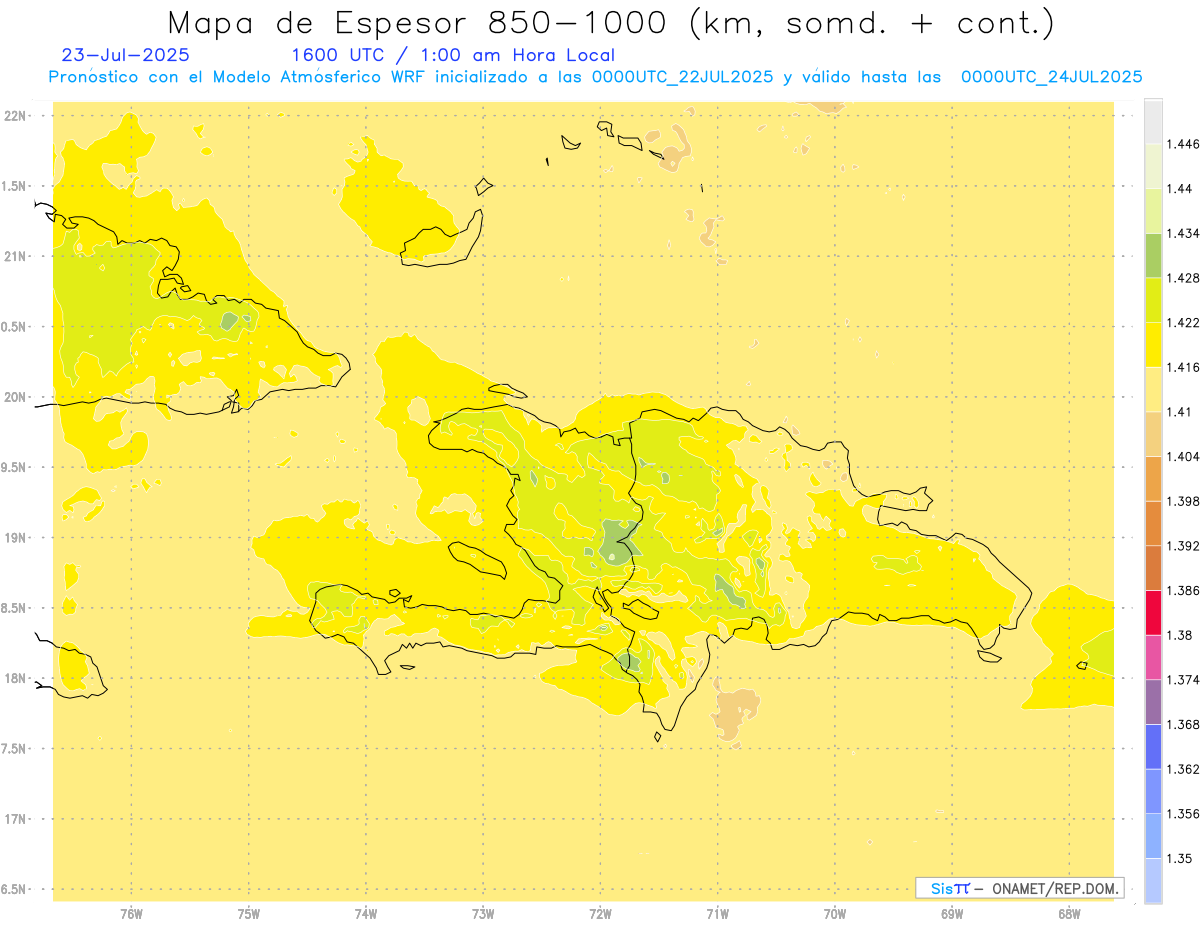Click the colorbar value '1.422'
The width and height of the screenshot is (1200, 927).
click(x=1183, y=322)
